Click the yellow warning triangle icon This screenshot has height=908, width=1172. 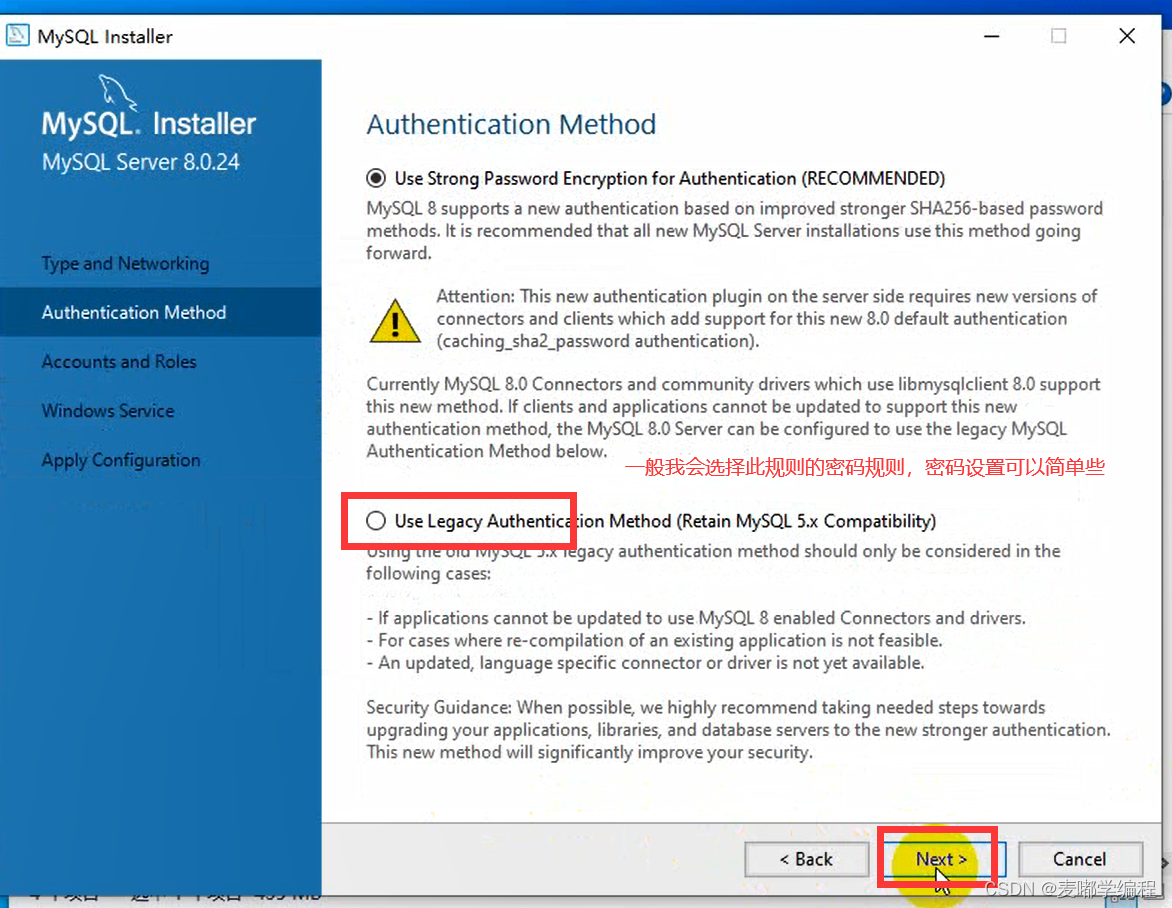click(x=395, y=322)
